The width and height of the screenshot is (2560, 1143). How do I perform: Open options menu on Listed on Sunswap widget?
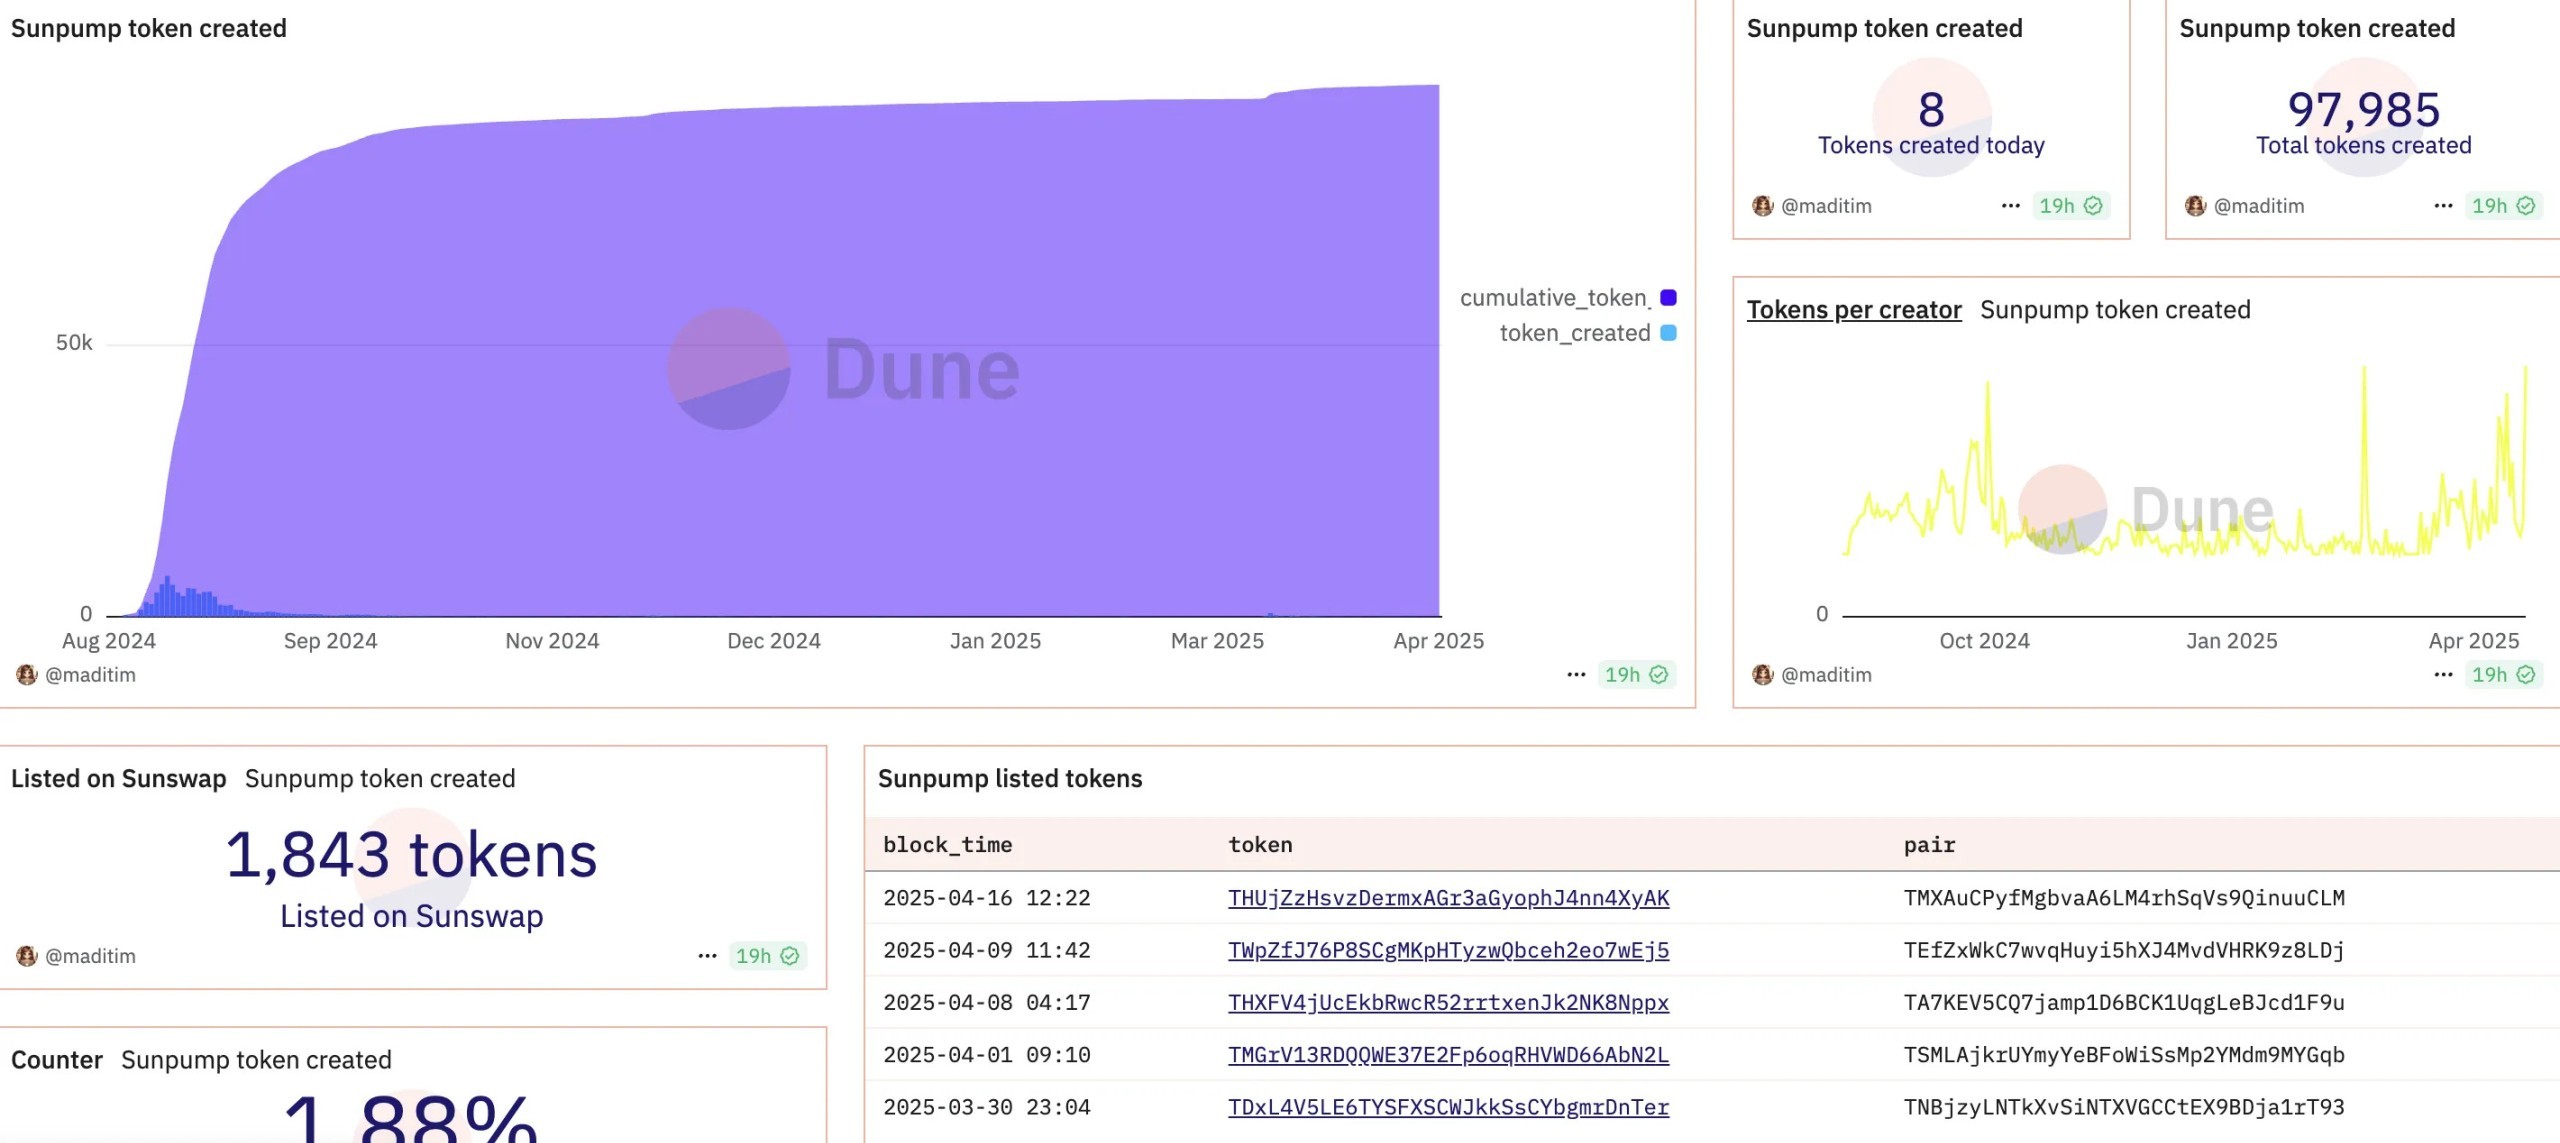707,955
